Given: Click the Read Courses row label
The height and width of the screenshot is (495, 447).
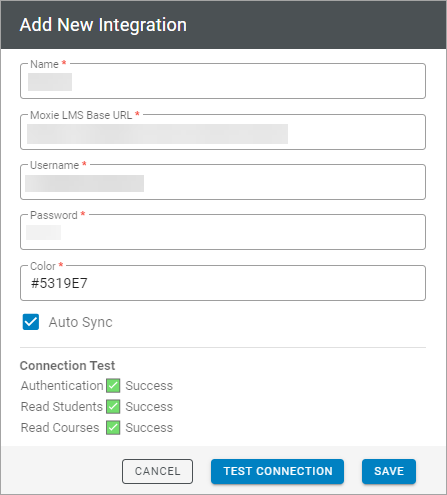Looking at the screenshot, I should click(x=60, y=428).
